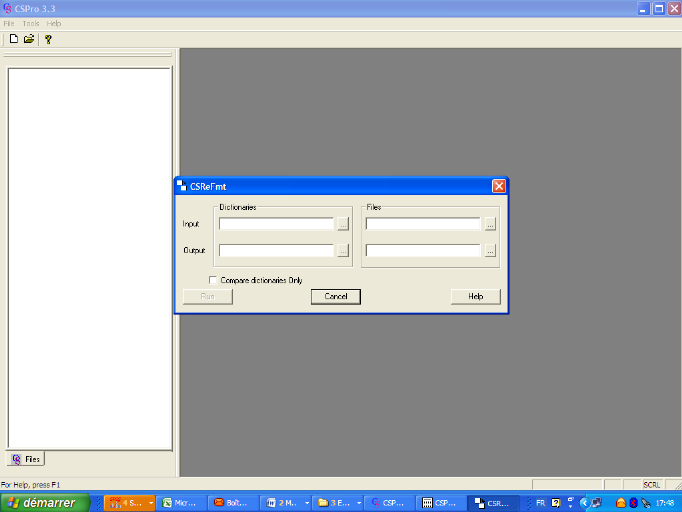Click the Open file toolbar icon
This screenshot has height=512, width=682.
click(29, 39)
